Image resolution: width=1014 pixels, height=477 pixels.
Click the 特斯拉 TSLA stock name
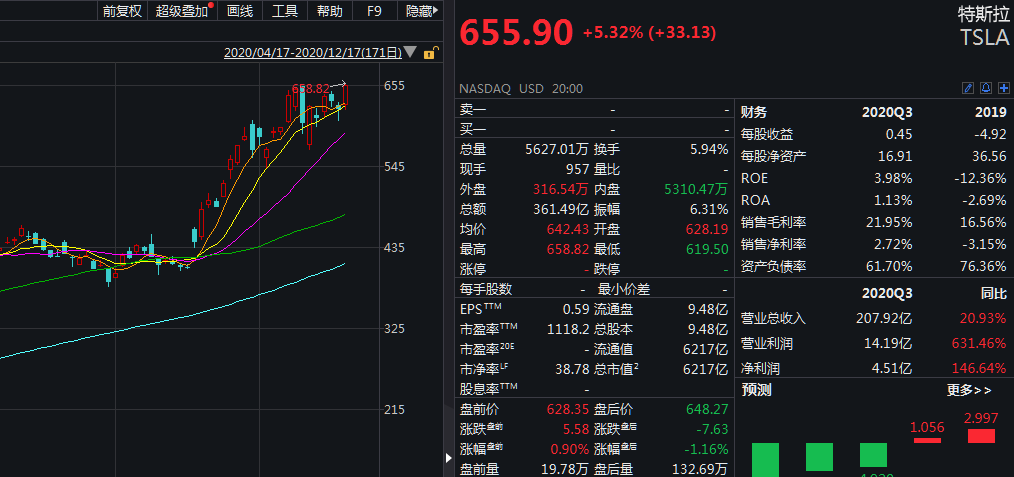(984, 26)
